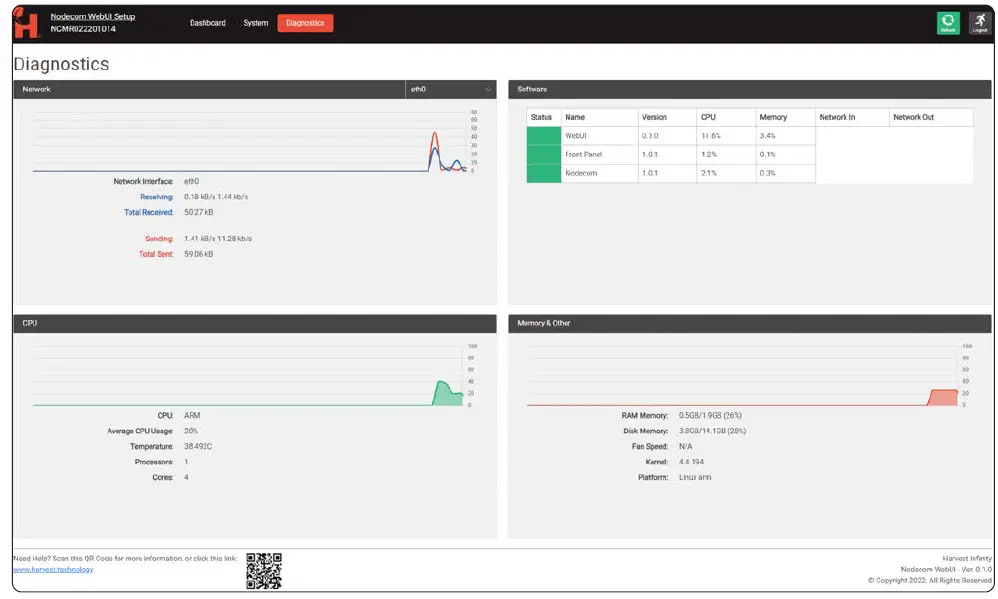Open the Dashboard tab
The height and width of the screenshot is (599, 998).
tap(207, 23)
